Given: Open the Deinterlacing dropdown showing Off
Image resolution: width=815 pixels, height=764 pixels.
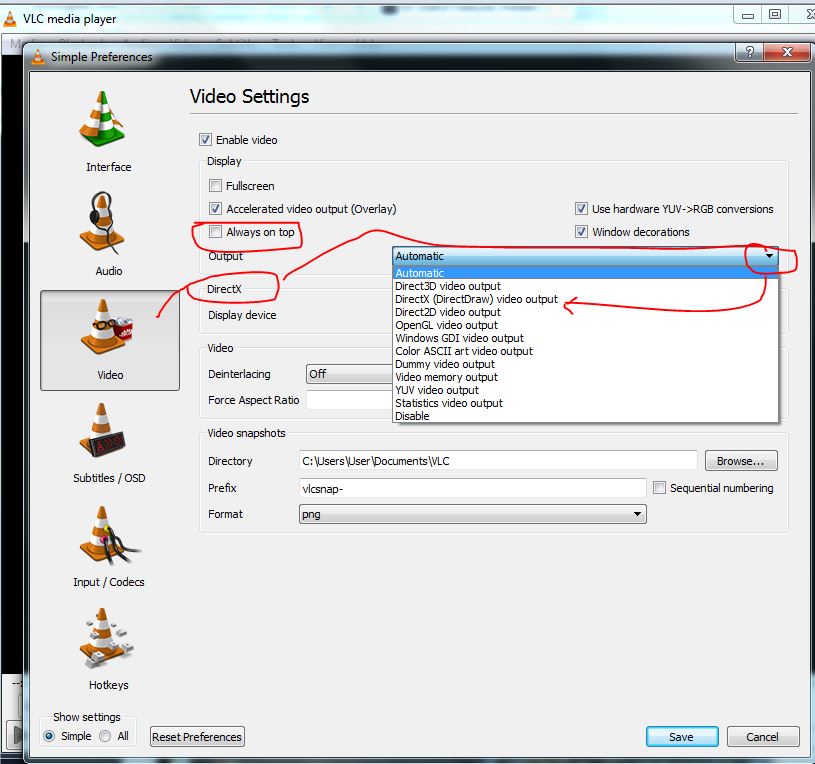Looking at the screenshot, I should click(x=349, y=374).
